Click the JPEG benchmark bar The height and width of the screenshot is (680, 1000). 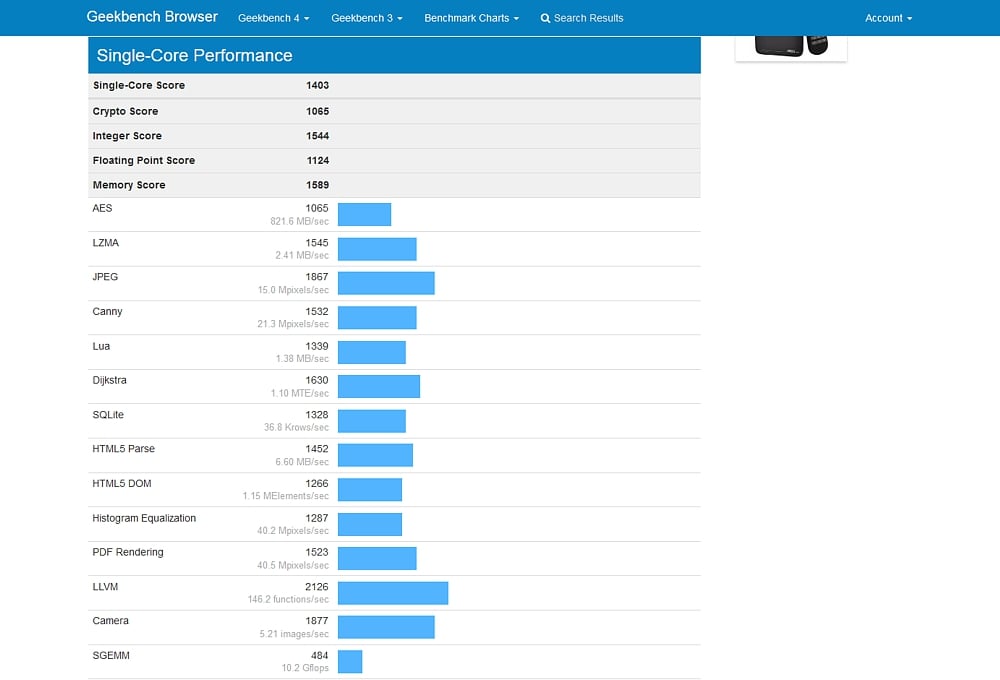point(386,283)
